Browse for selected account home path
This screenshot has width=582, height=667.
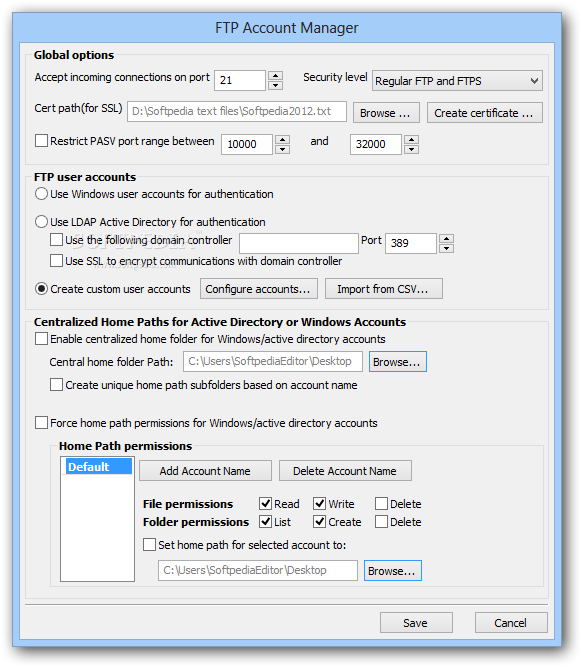(x=393, y=570)
